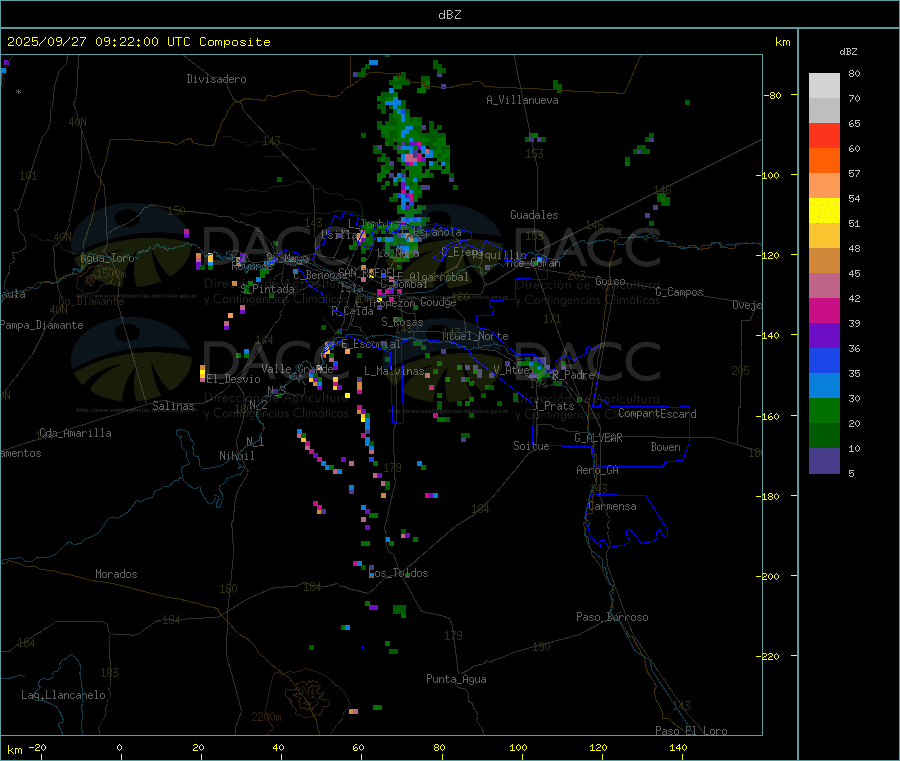This screenshot has width=900, height=761.
Task: Click the Pampa_Diamante label
Action: click(x=42, y=325)
